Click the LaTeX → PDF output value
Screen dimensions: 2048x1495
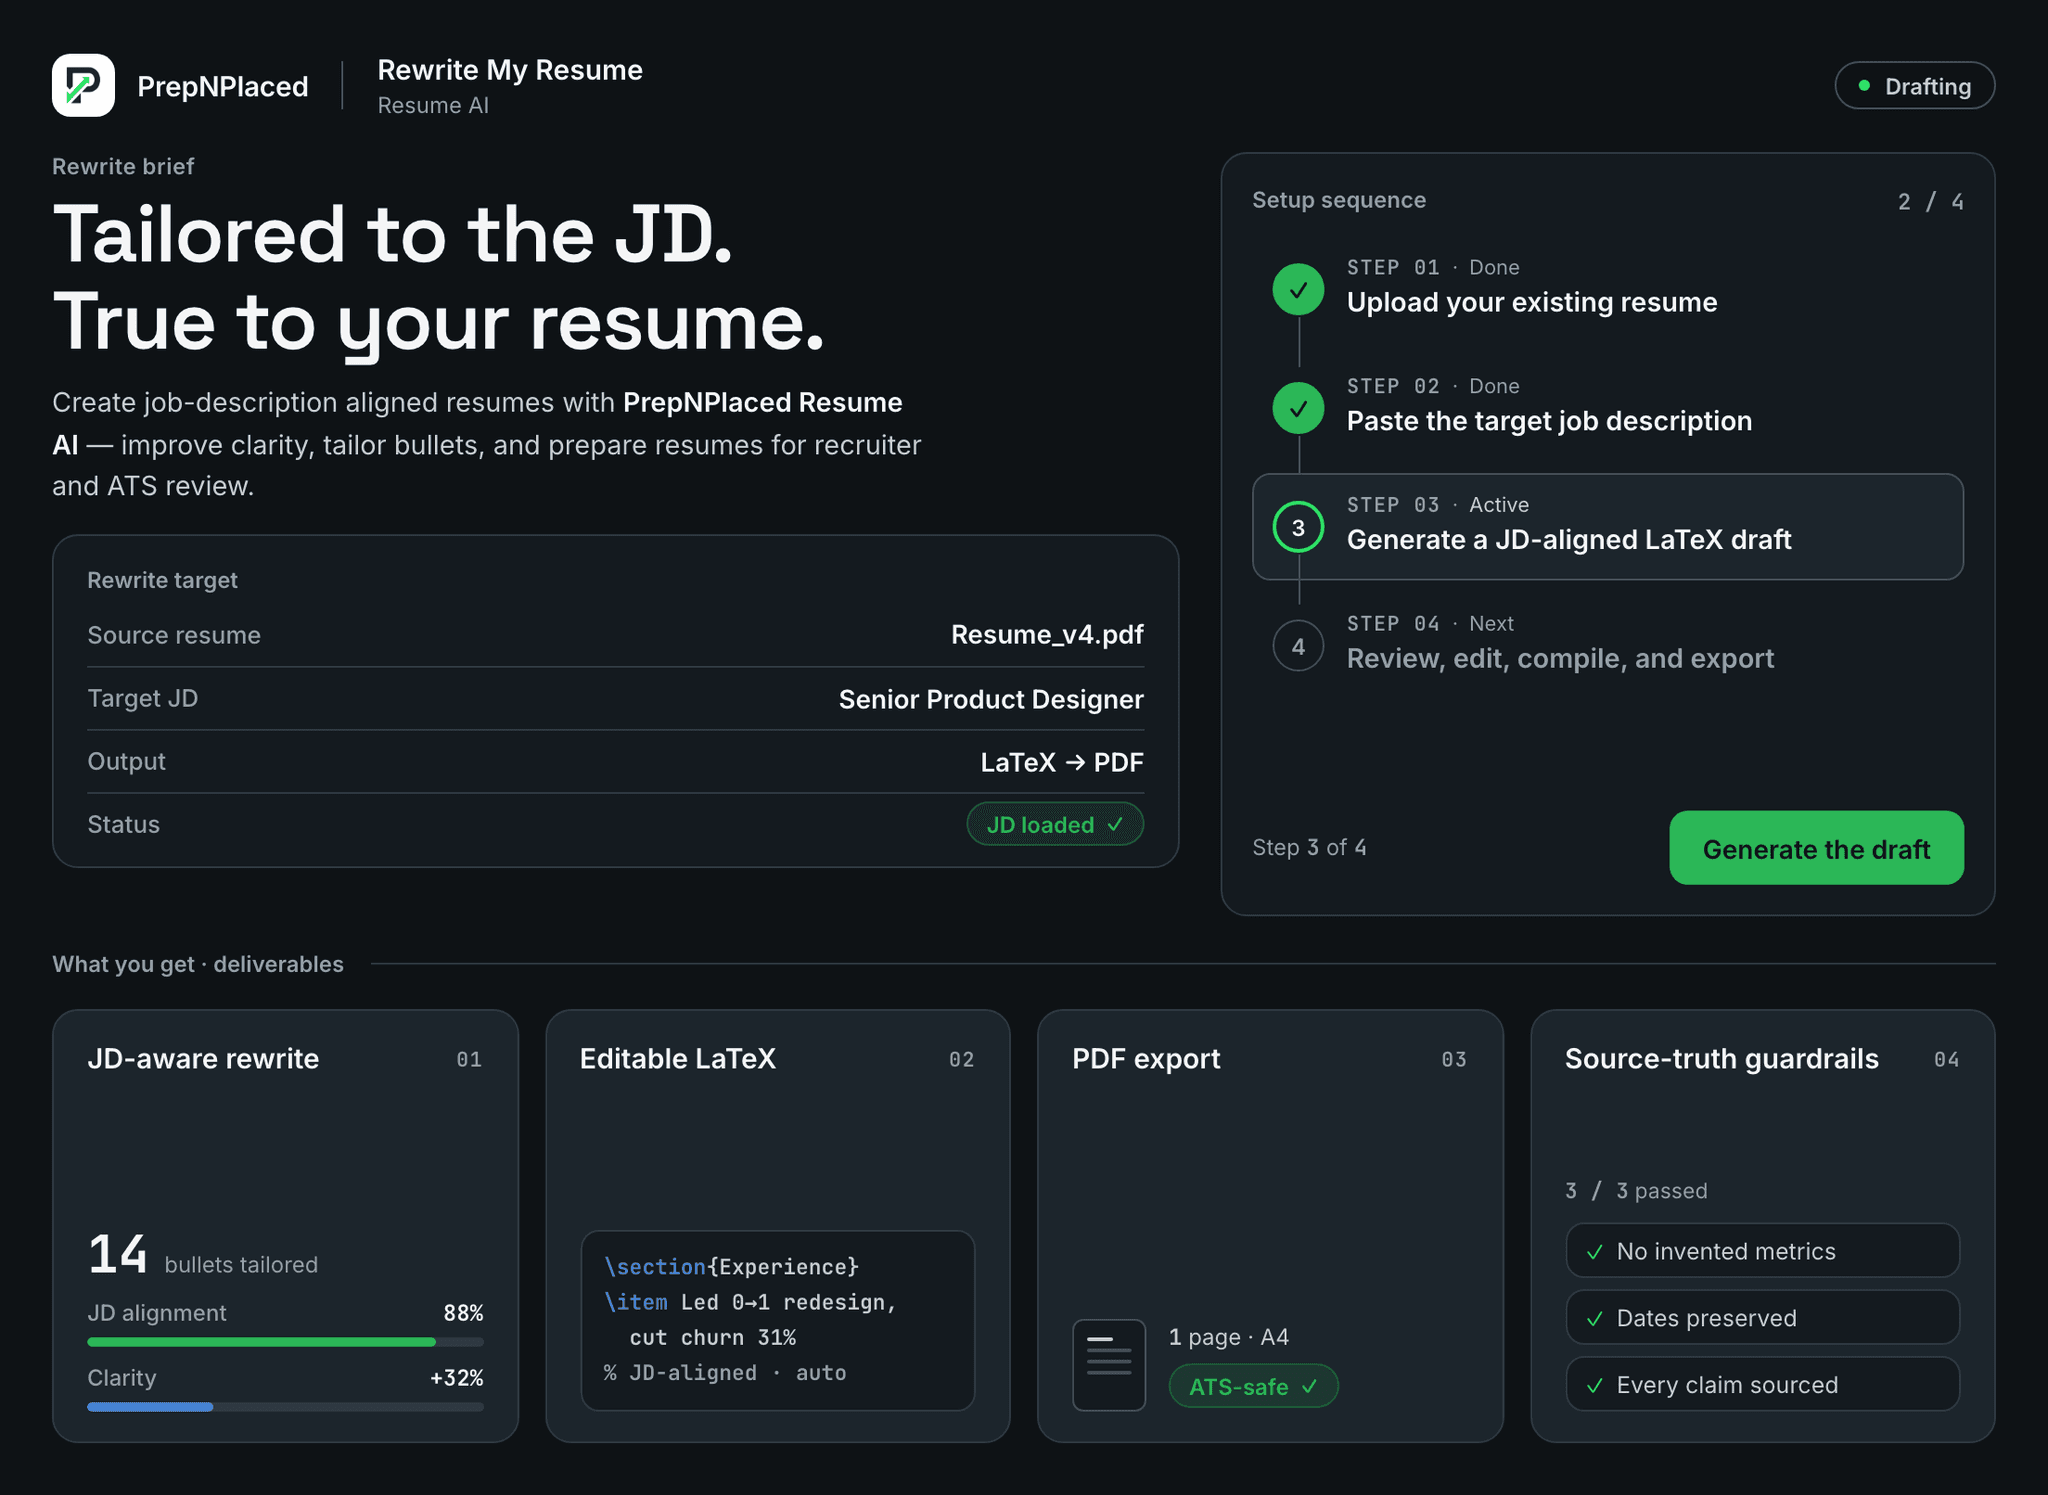click(1062, 762)
